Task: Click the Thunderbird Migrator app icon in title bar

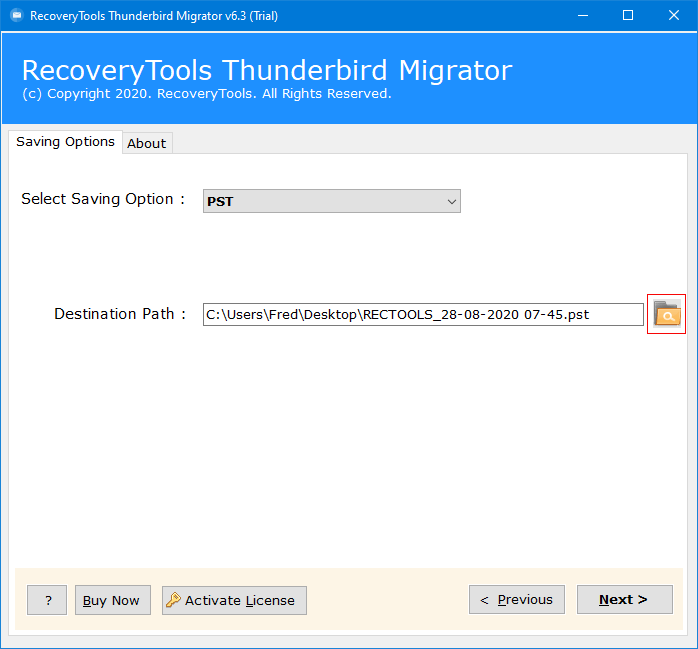Action: (16, 16)
